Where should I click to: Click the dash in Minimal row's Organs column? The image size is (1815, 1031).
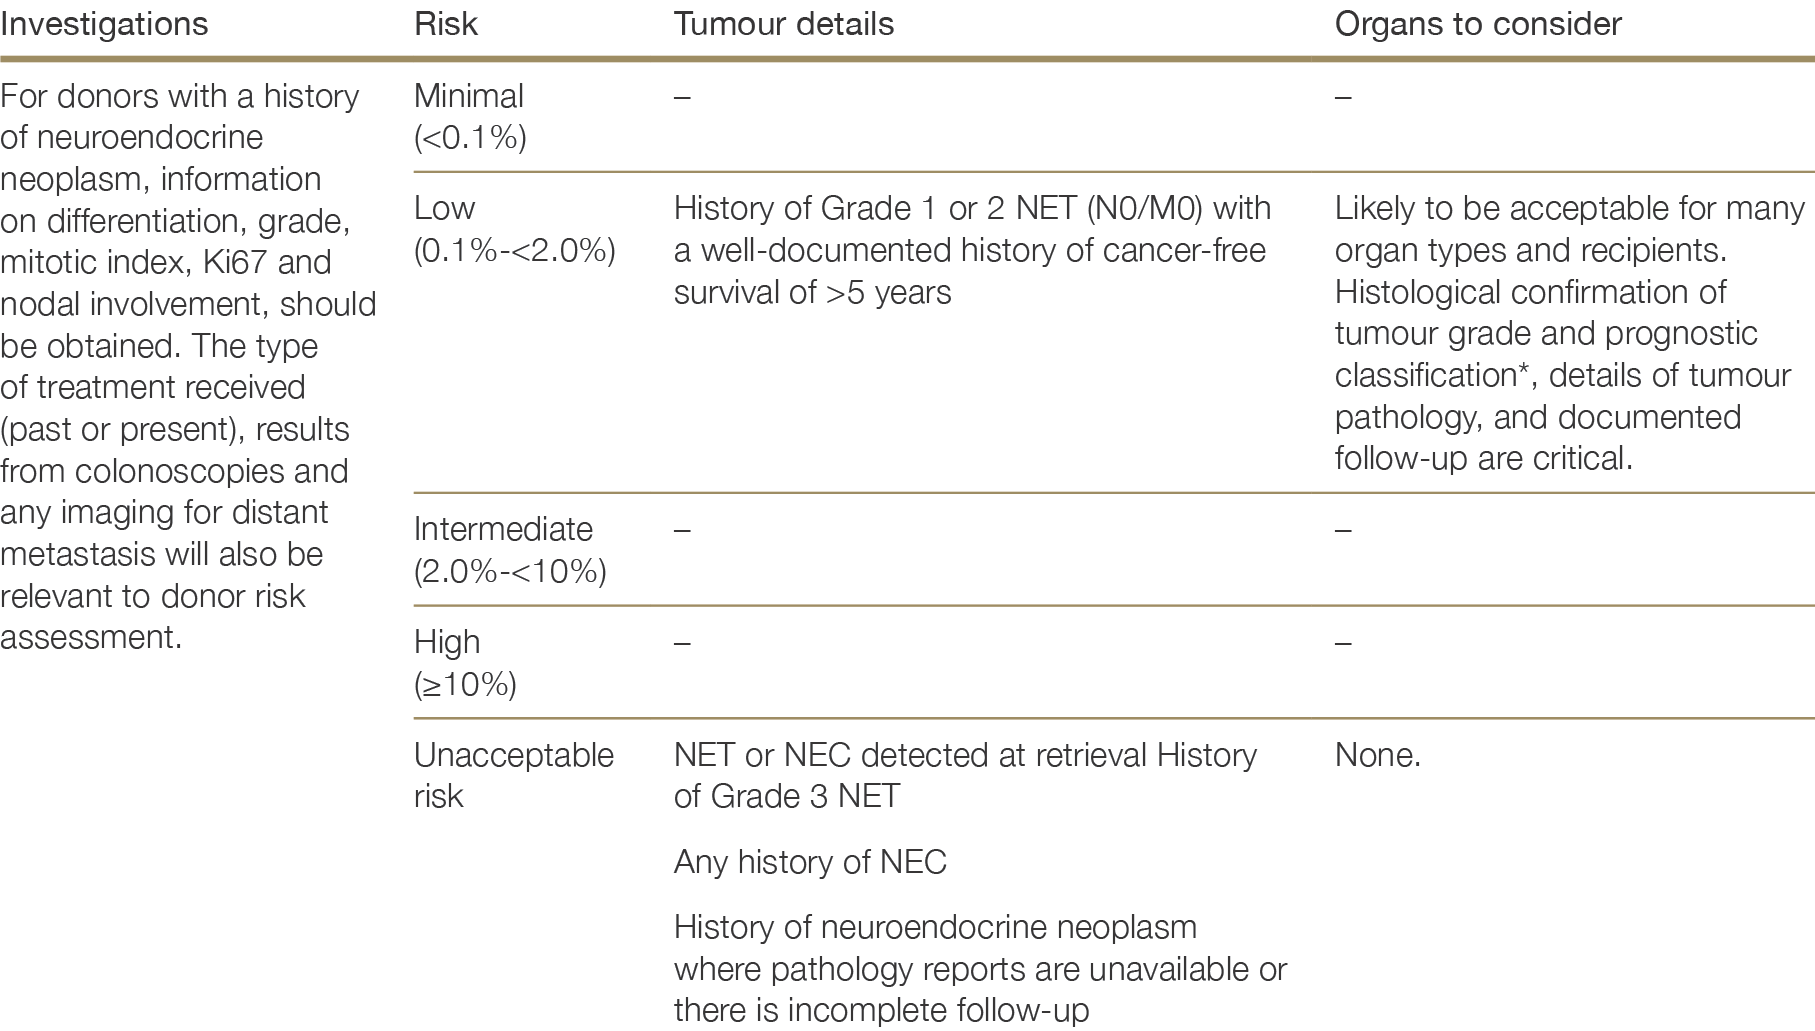1343,97
